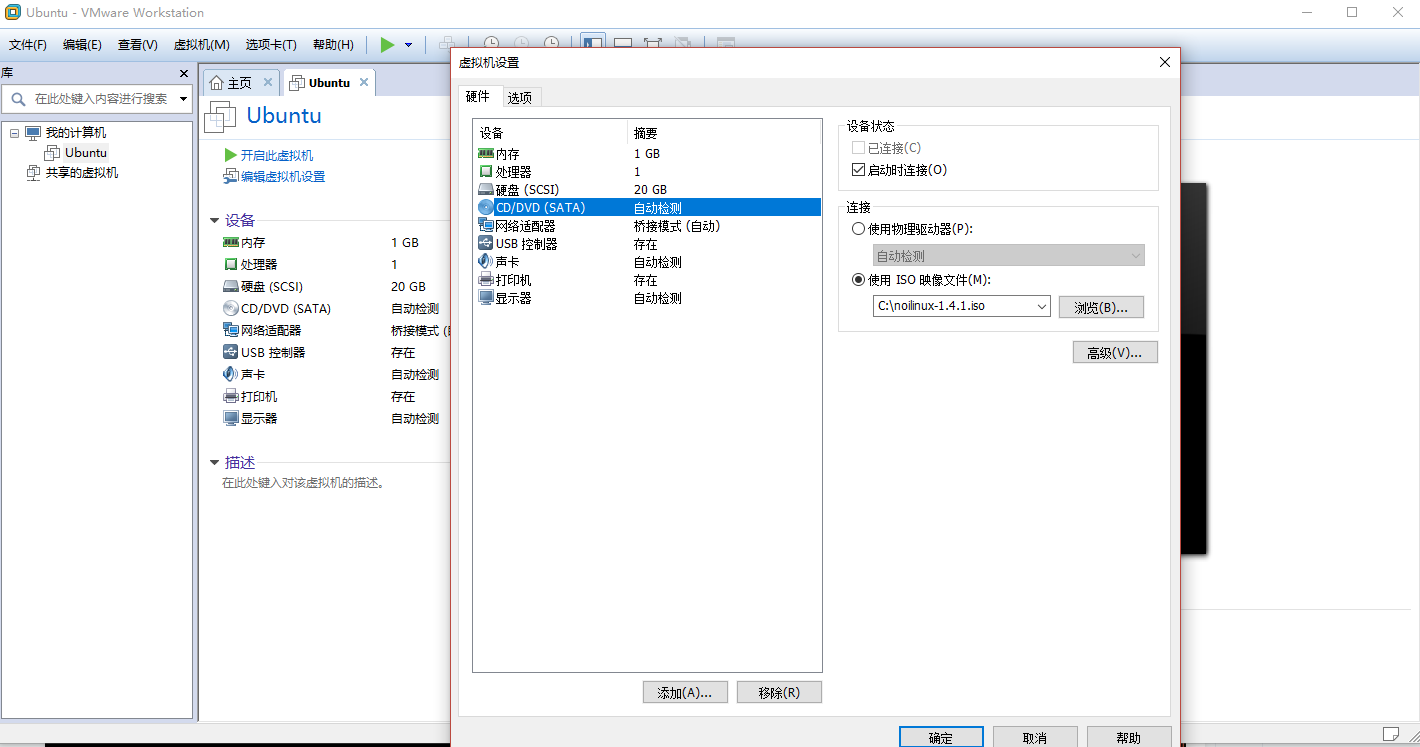Click 硬盘 disk icon in Ubuntu tab devices
The height and width of the screenshot is (747, 1420).
[x=231, y=287]
